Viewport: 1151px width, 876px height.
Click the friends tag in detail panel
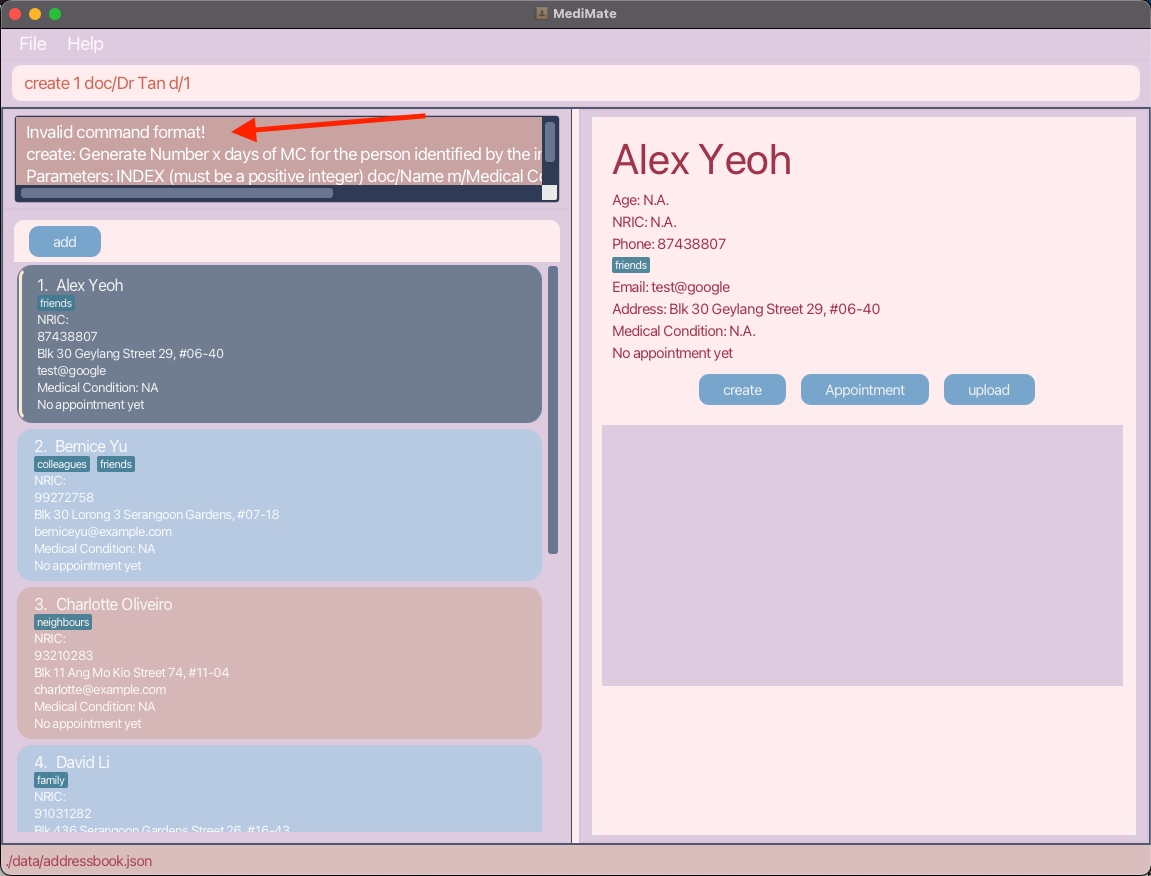[x=631, y=265]
